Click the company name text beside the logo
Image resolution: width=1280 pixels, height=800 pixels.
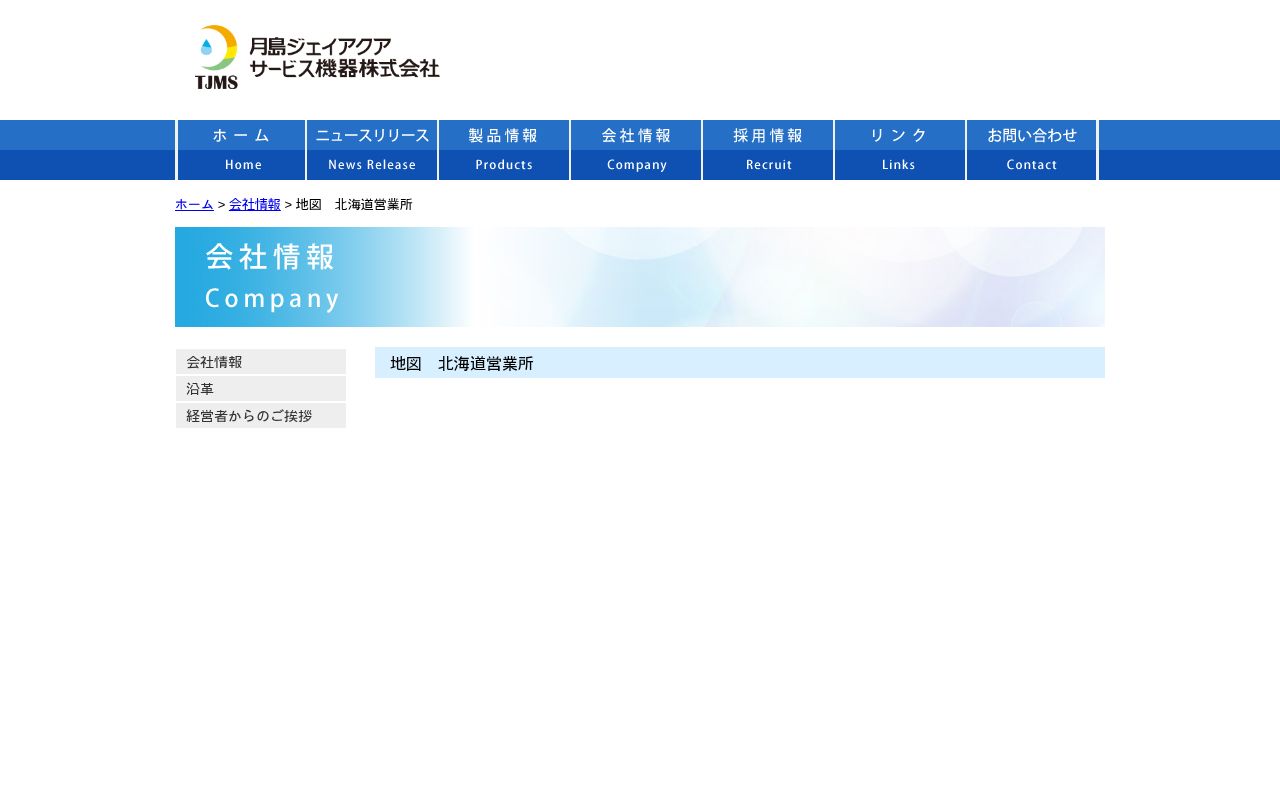point(343,58)
